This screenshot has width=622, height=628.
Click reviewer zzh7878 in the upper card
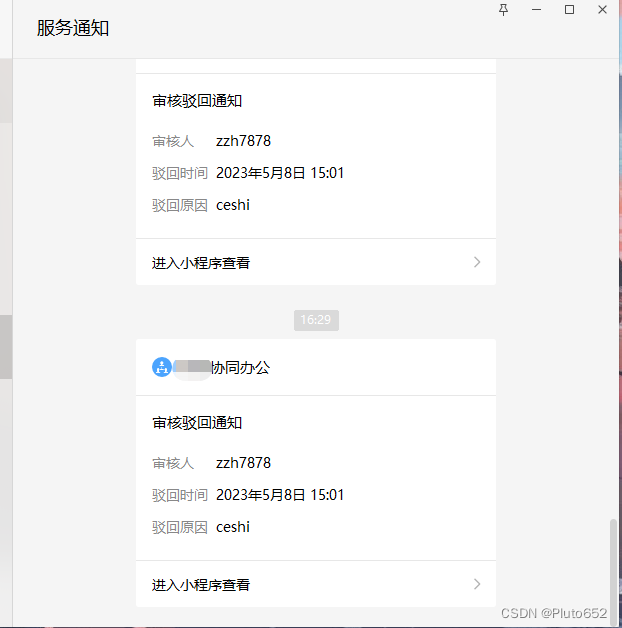click(244, 141)
